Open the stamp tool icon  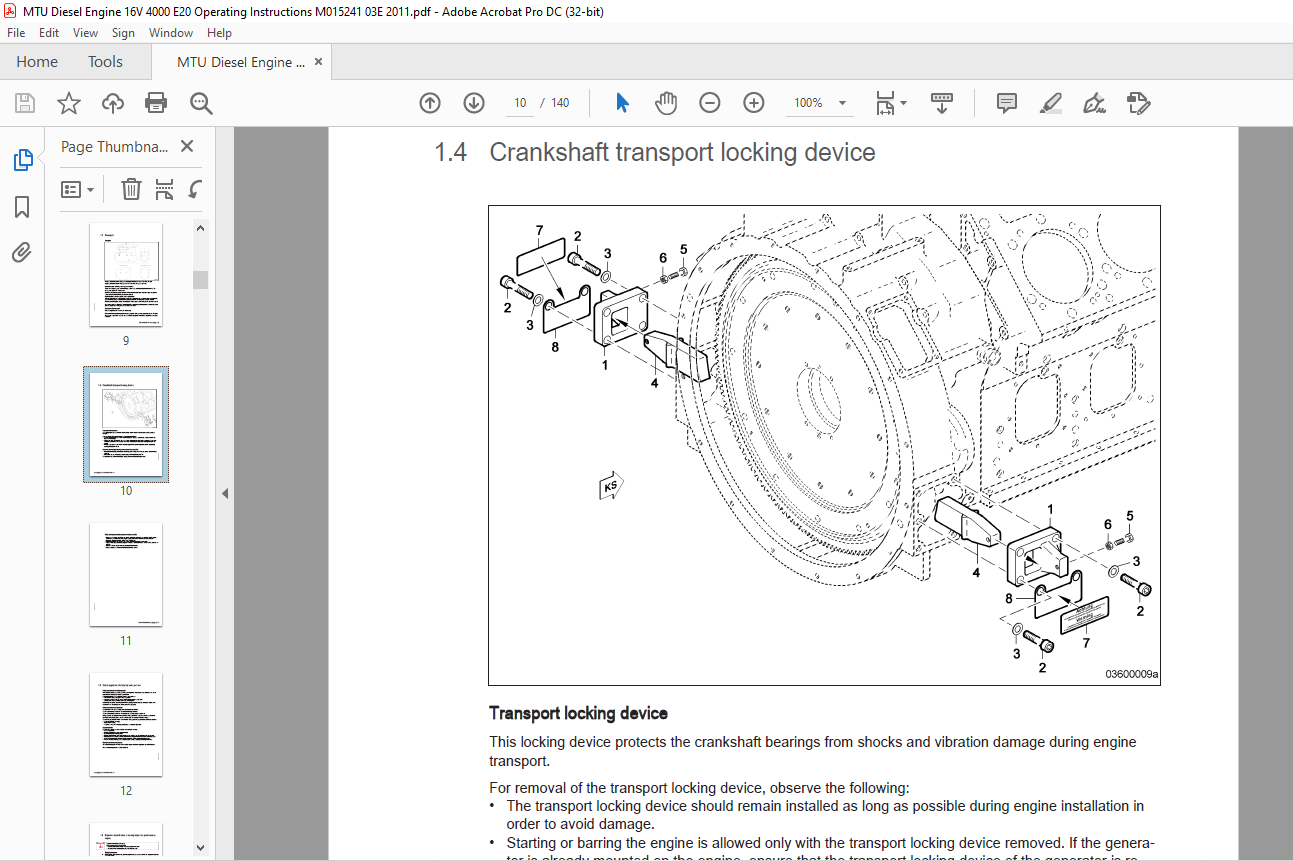1138,103
